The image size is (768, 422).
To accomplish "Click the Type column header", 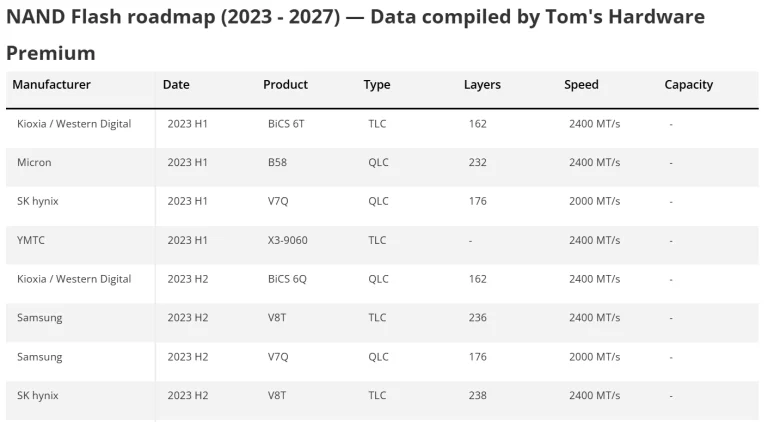I will coord(377,85).
